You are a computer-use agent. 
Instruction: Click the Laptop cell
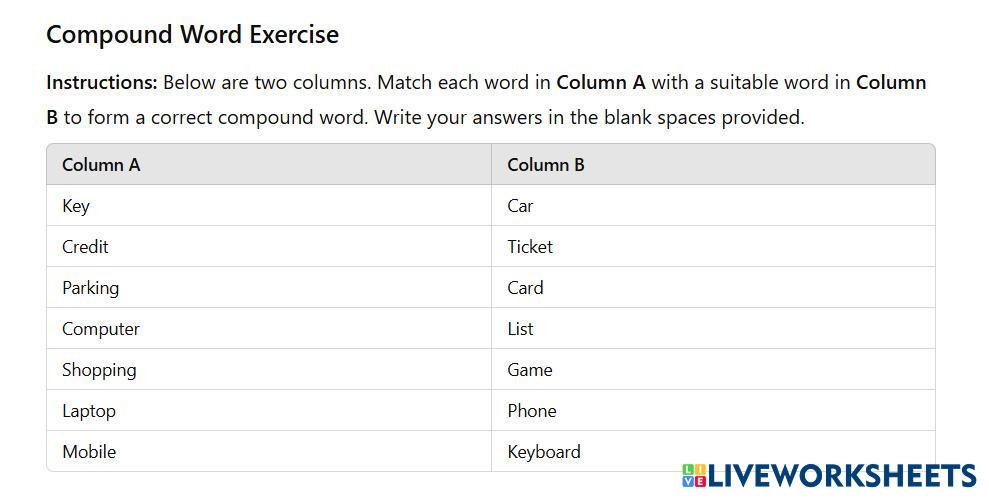tap(89, 411)
